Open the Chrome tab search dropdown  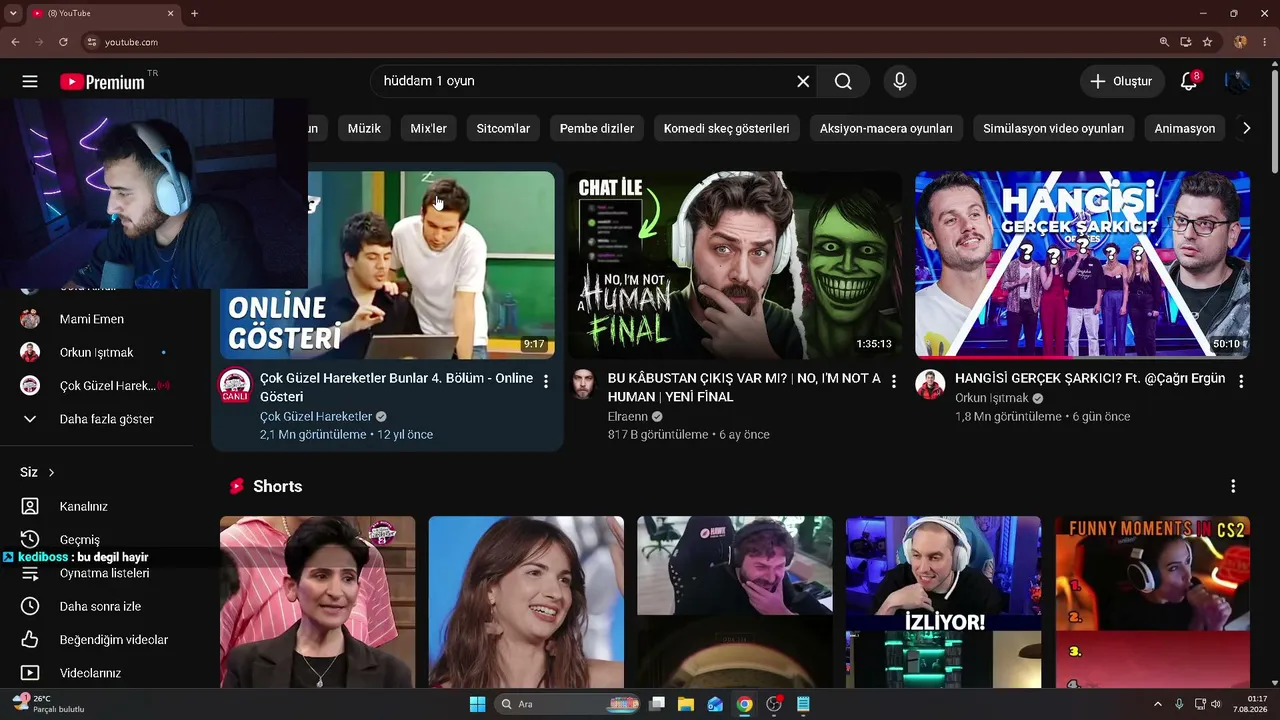pyautogui.click(x=13, y=13)
